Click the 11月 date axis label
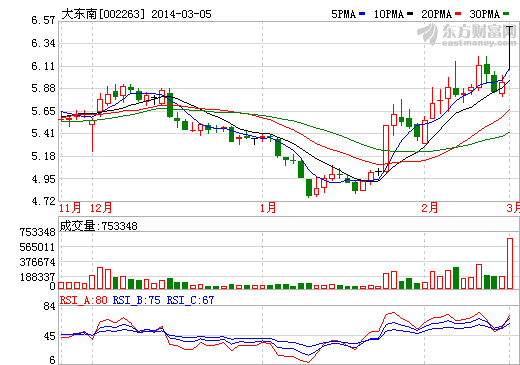The height and width of the screenshot is (365, 520). (70, 208)
